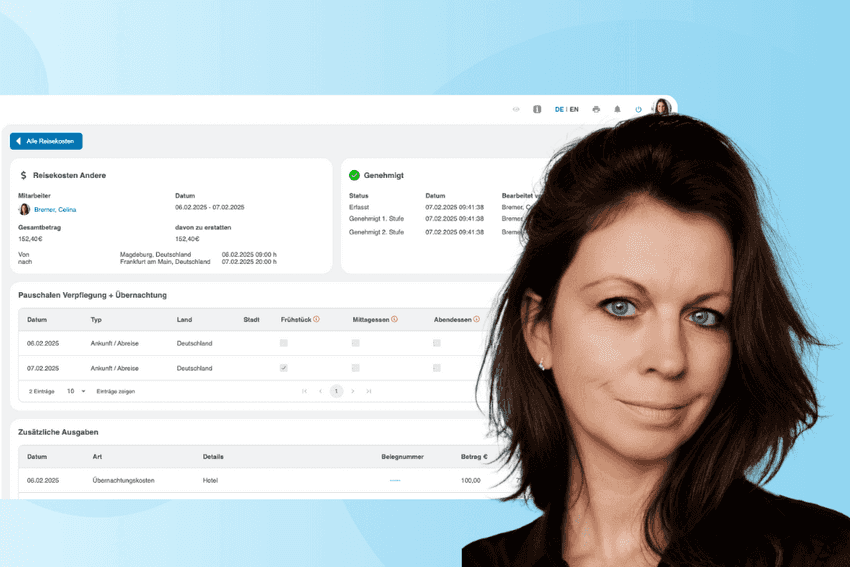Click the 2 Einträge count text
The width and height of the screenshot is (850, 567).
[x=42, y=391]
